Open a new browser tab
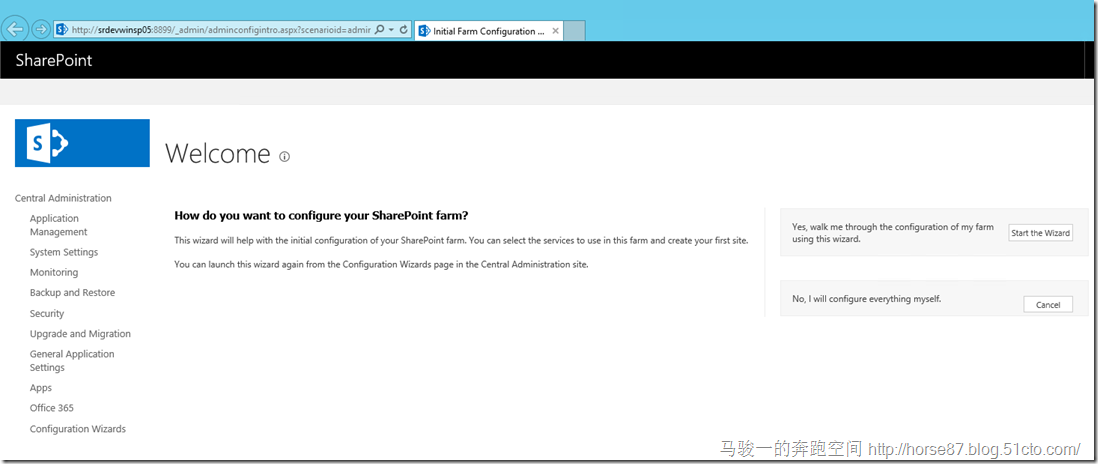Image resolution: width=1098 pixels, height=464 pixels. pyautogui.click(x=574, y=31)
